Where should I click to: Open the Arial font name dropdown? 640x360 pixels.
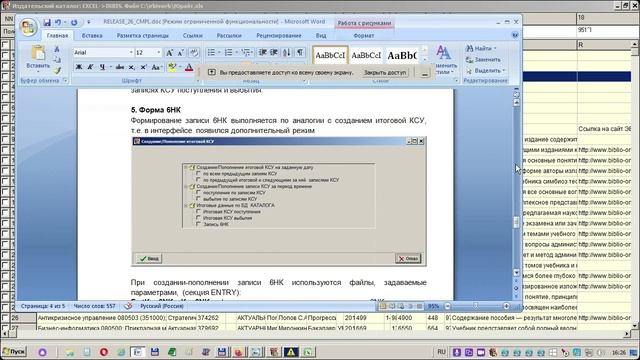(131, 53)
